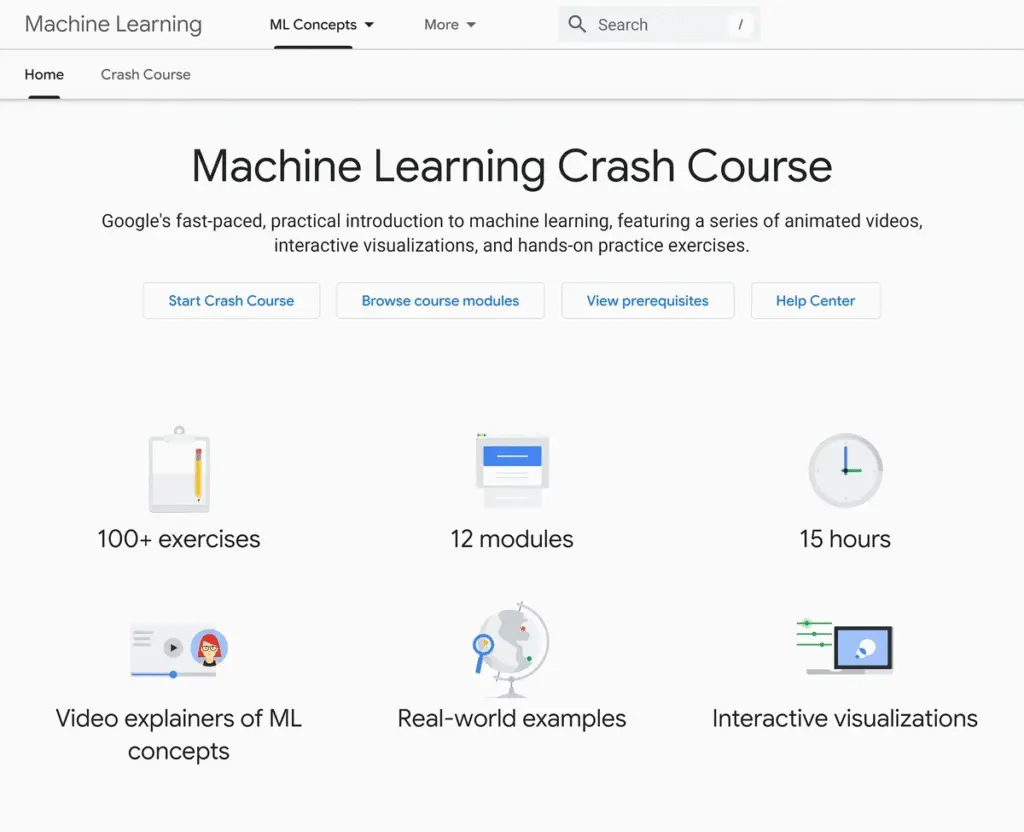Screen dimensions: 1024x832
Task: Switch to the Crash Course tab
Action: tap(146, 74)
